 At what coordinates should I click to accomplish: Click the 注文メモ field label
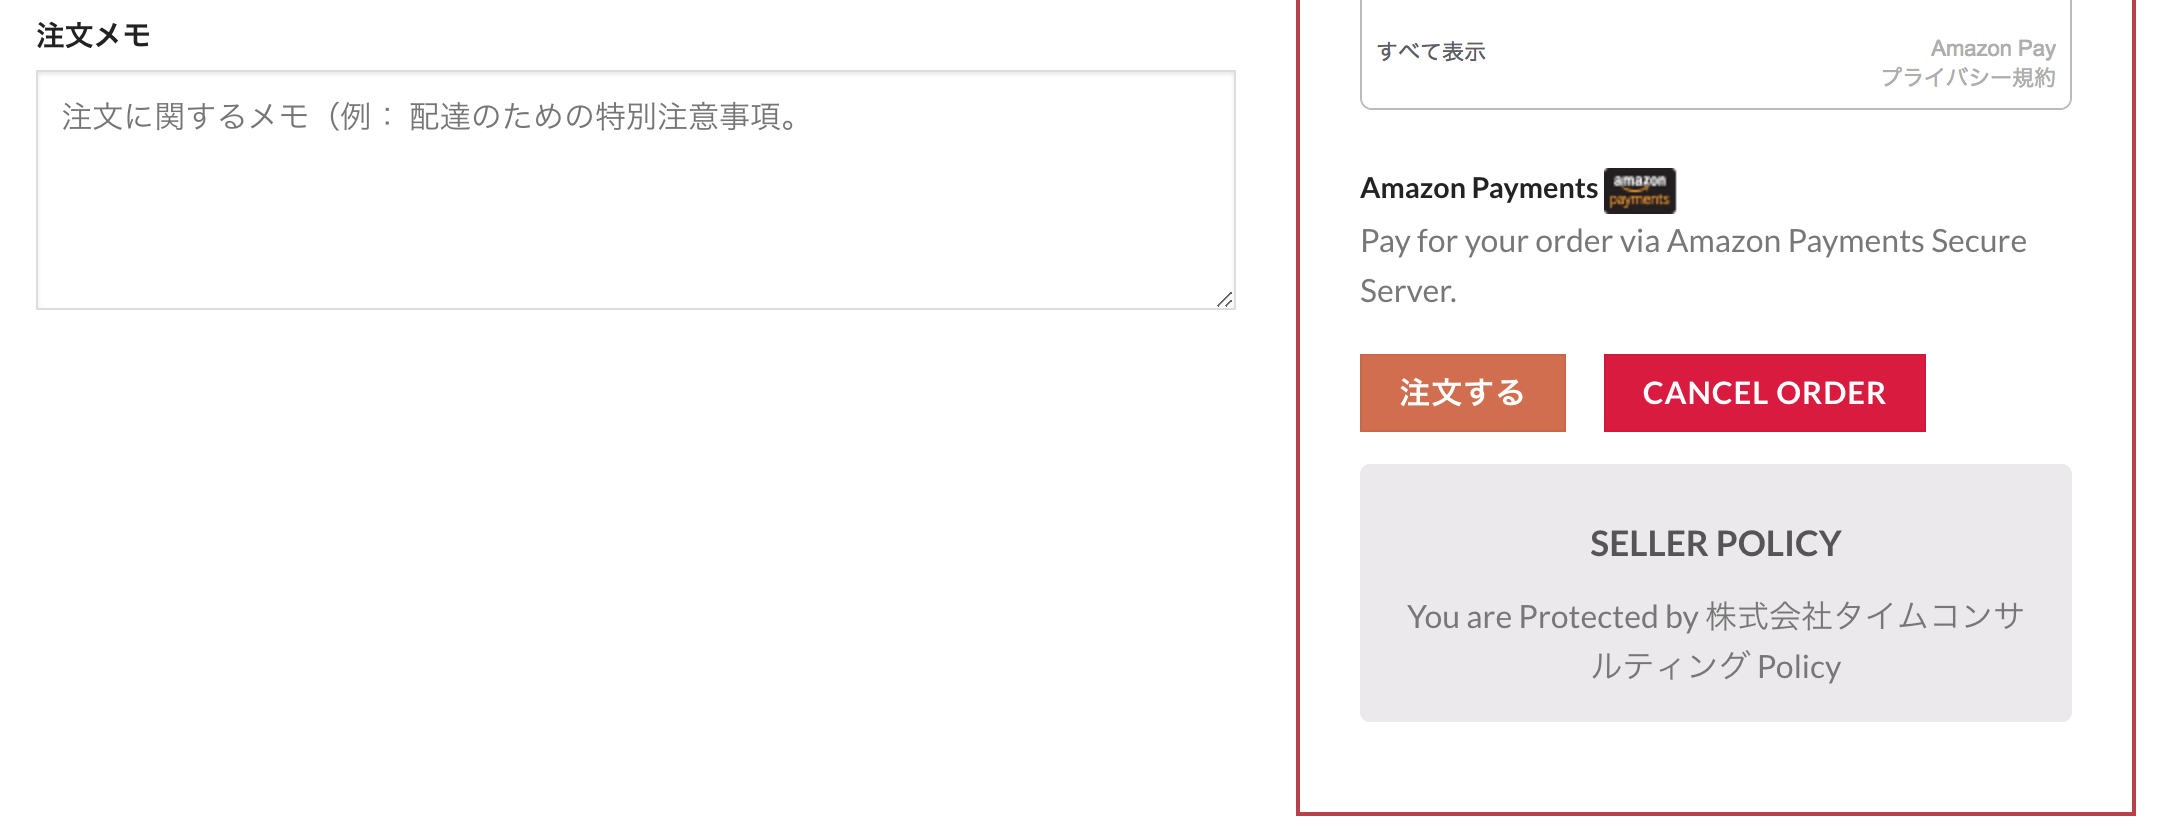[93, 36]
